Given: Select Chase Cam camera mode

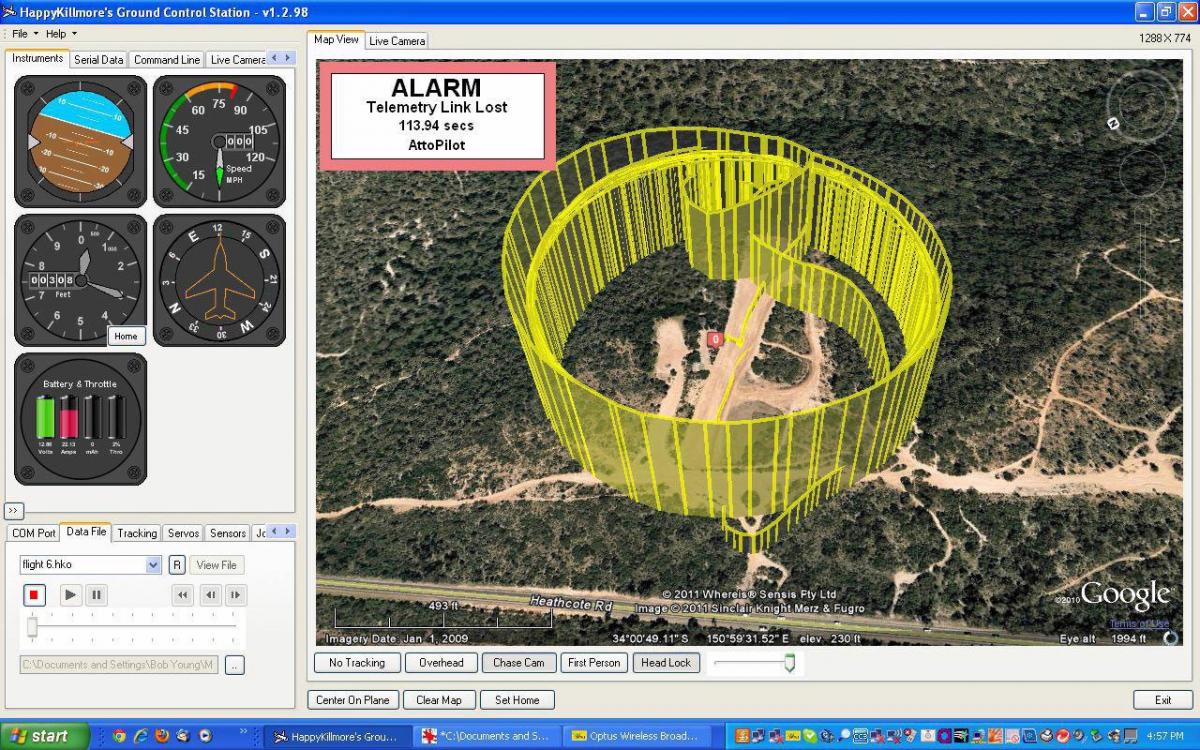Looking at the screenshot, I should click(x=519, y=662).
